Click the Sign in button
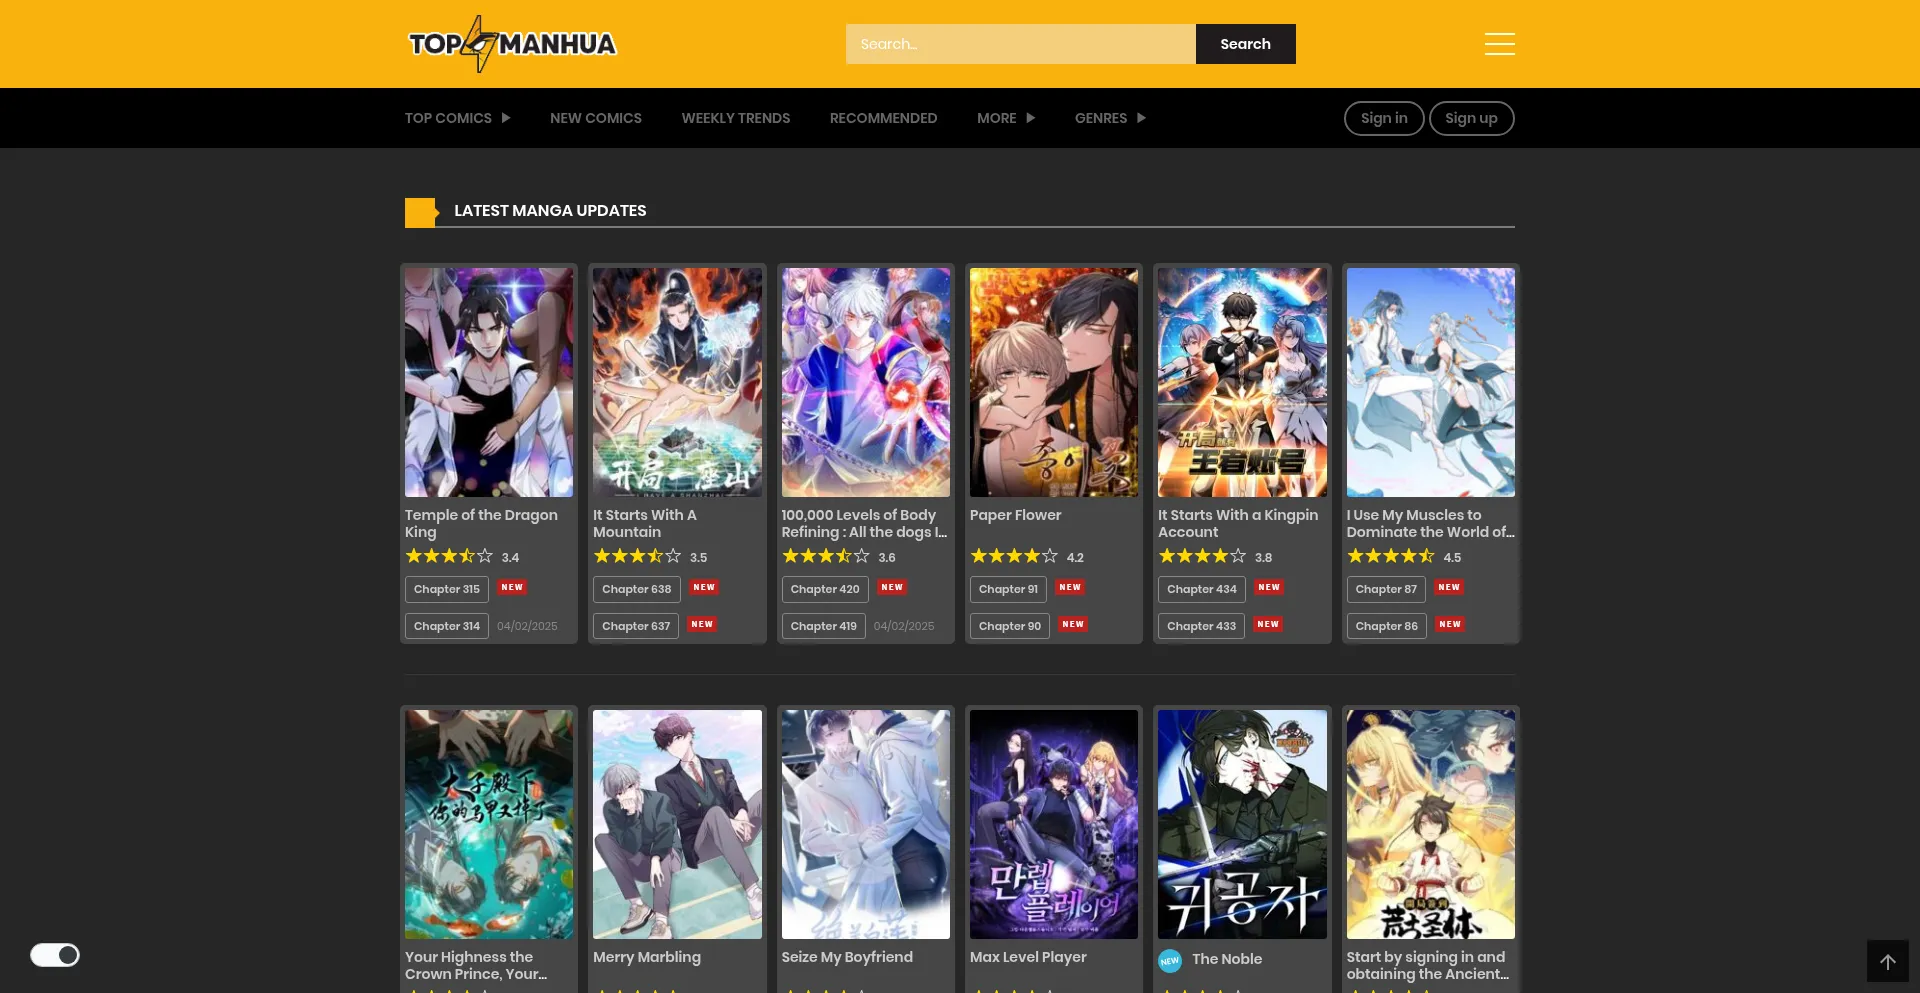The width and height of the screenshot is (1920, 993). click(1384, 118)
